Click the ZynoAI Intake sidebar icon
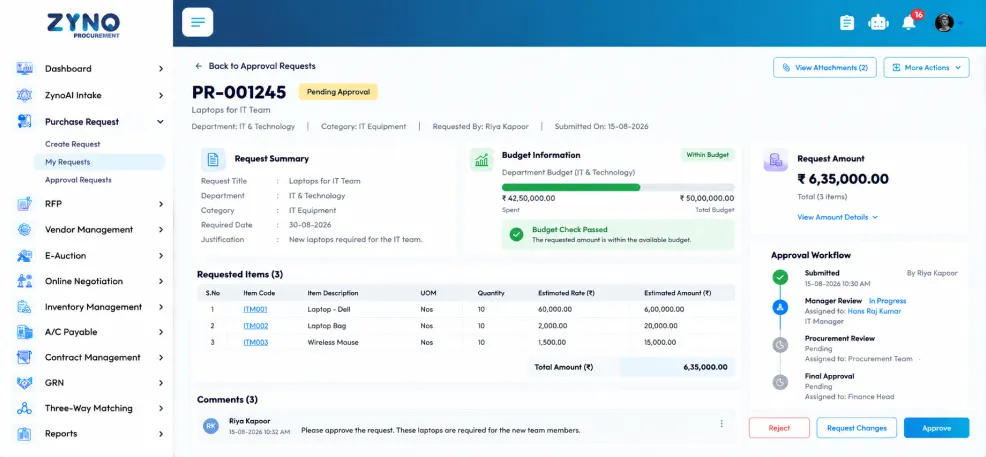 25,96
